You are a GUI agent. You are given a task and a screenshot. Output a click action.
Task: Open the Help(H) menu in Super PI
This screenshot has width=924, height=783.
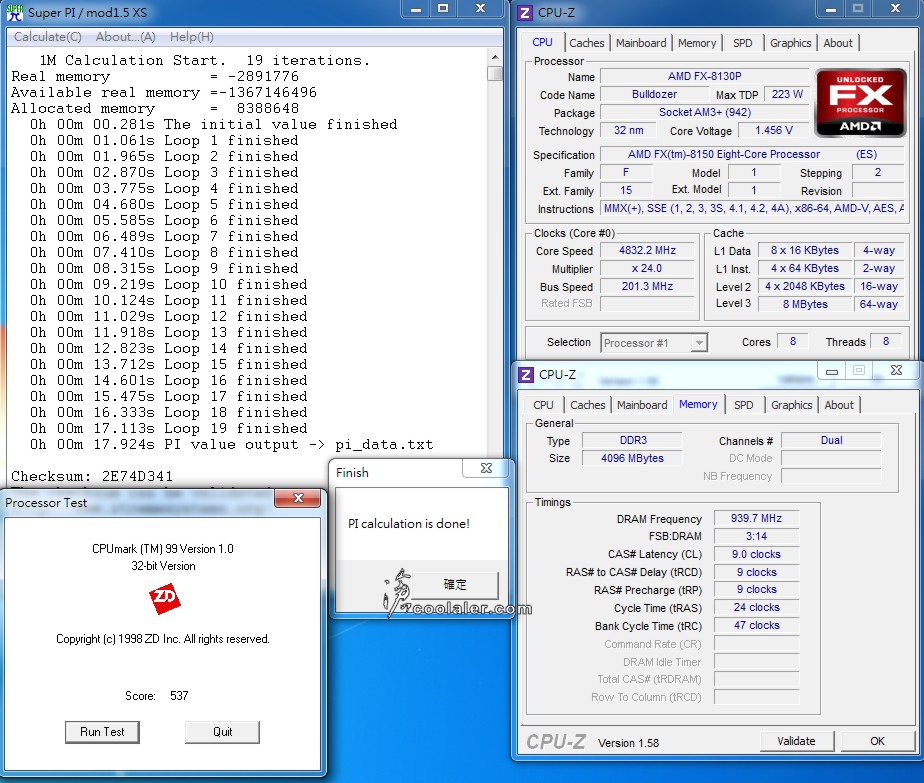192,37
